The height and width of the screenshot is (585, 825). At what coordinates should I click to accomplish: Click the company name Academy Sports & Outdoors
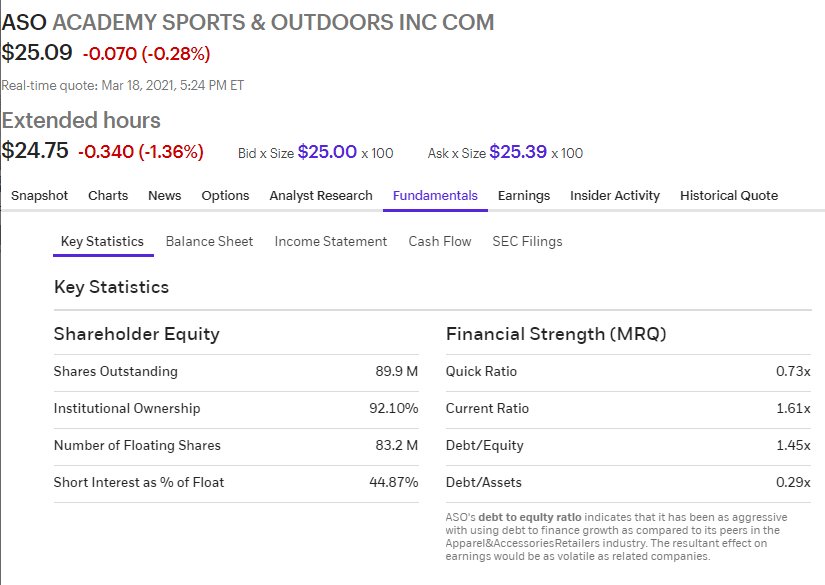tap(274, 23)
